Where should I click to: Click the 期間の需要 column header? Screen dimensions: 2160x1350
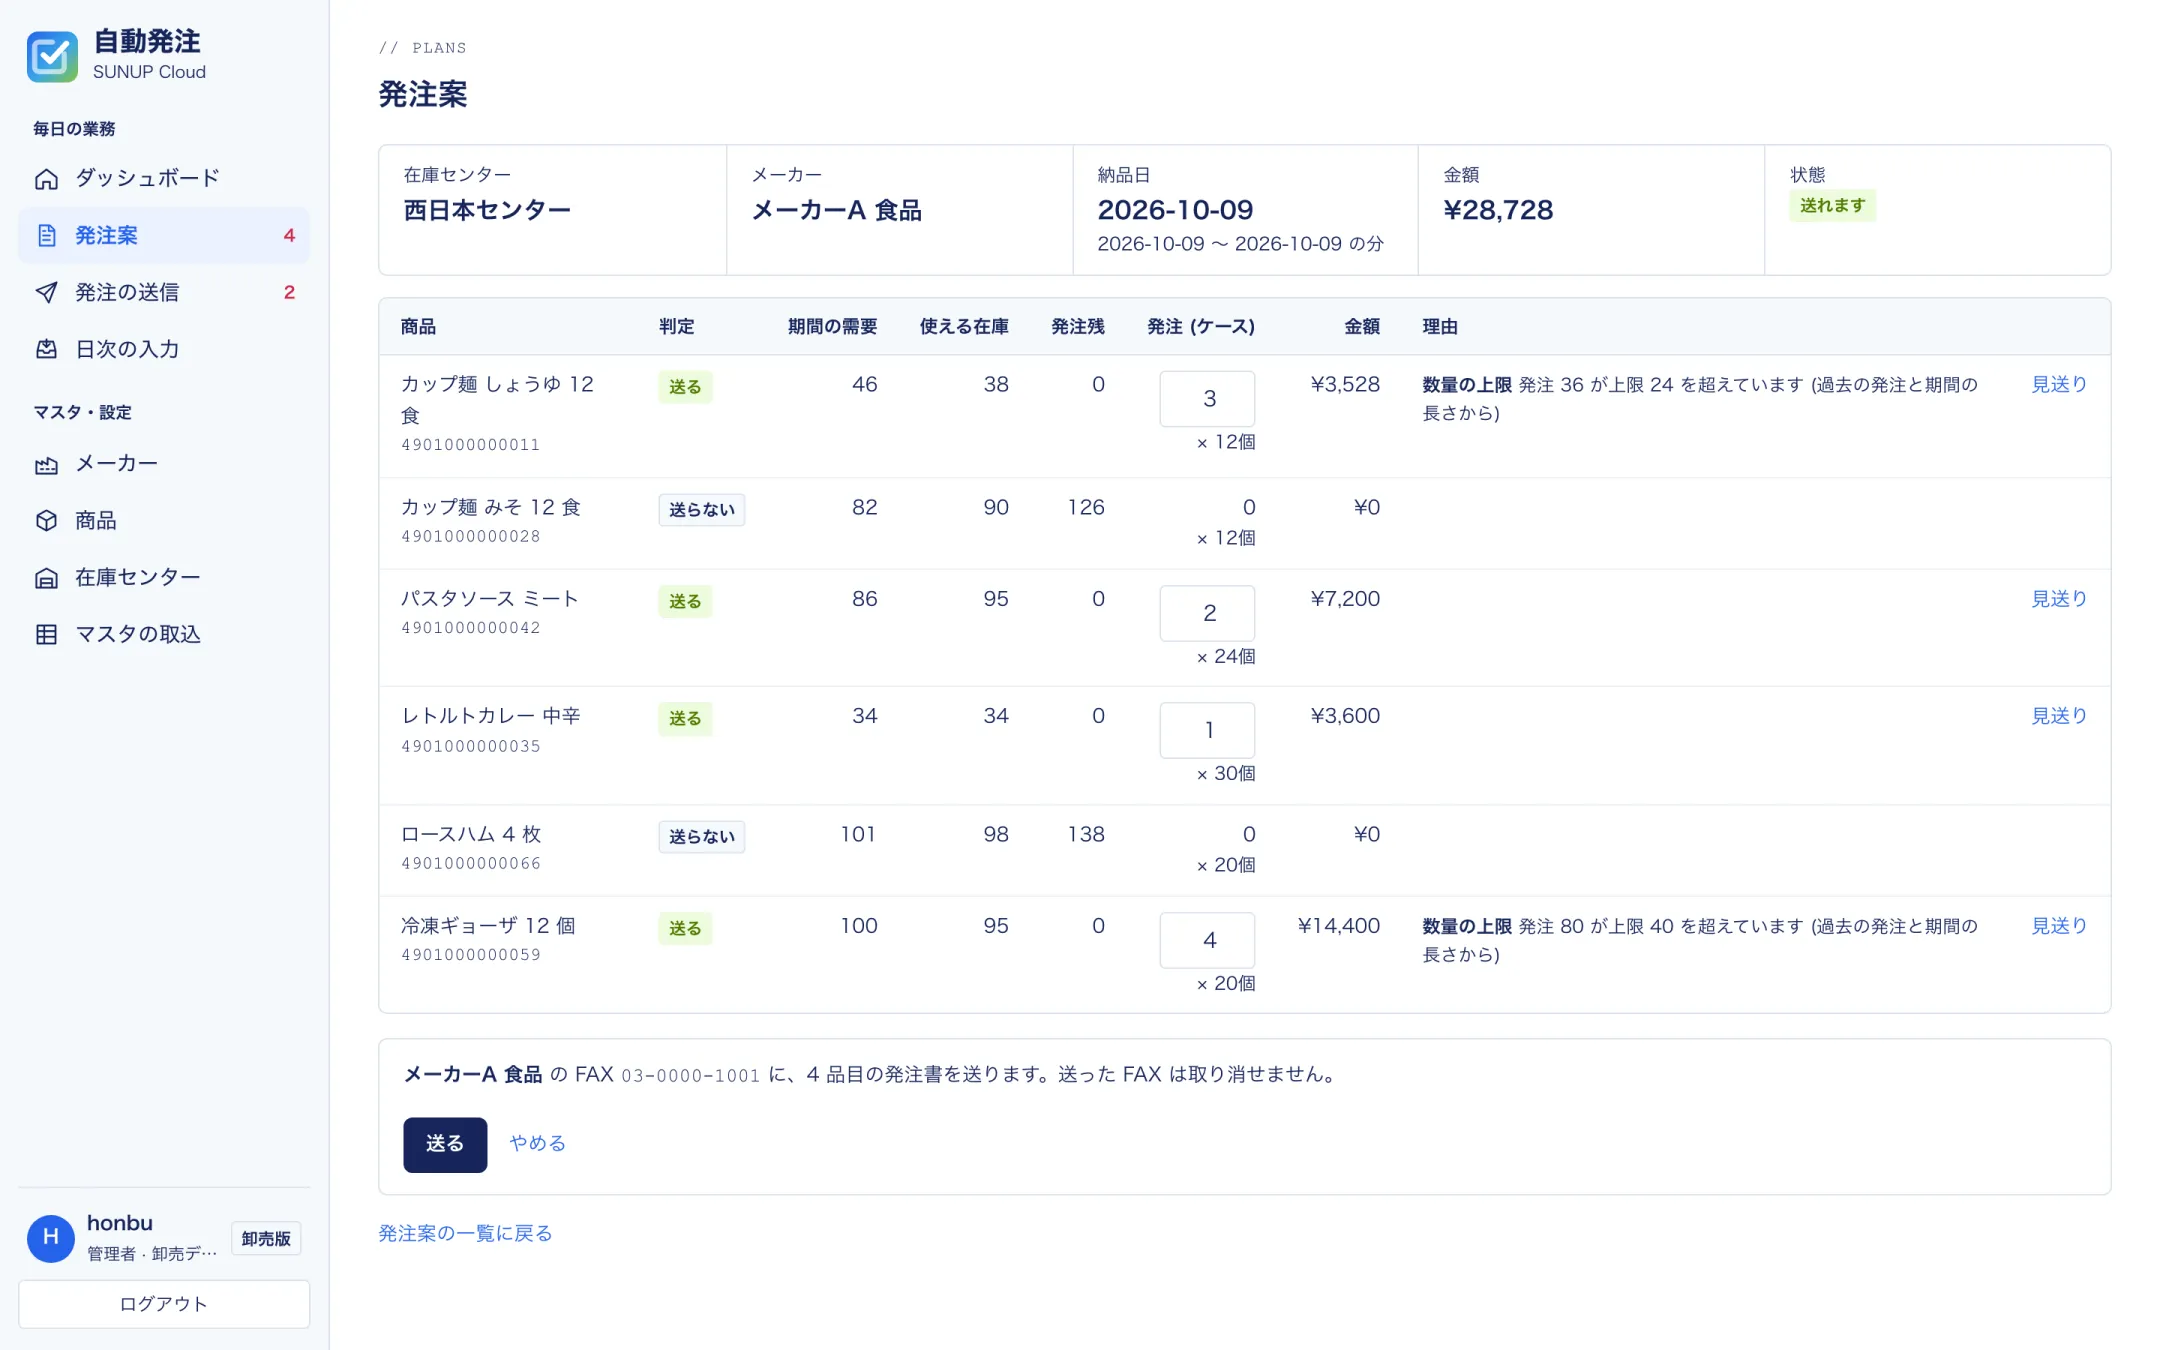click(x=832, y=326)
